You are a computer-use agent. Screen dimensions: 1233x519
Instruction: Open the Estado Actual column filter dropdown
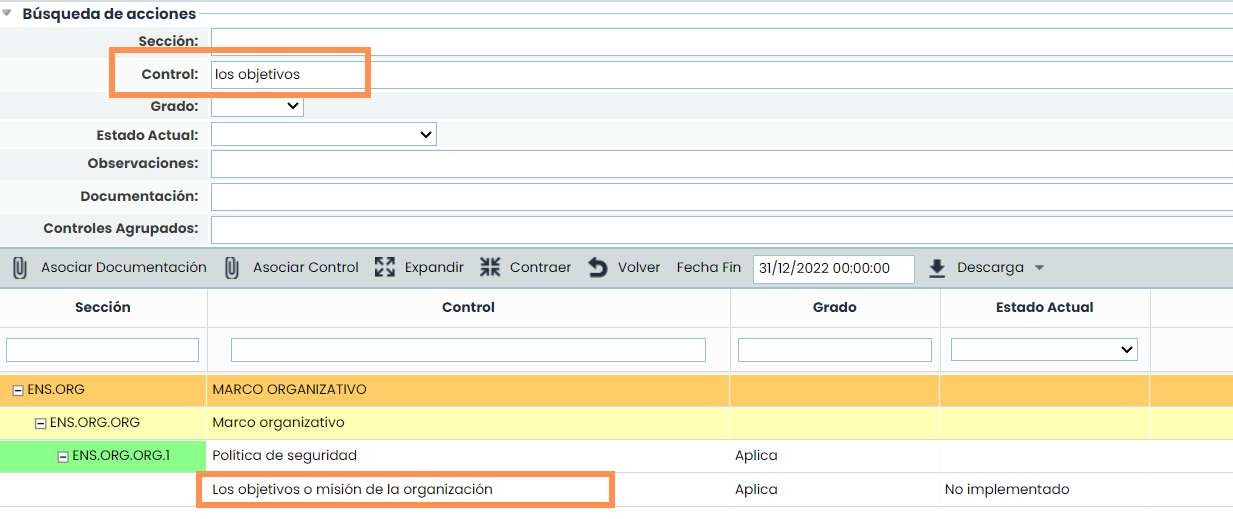[1044, 349]
